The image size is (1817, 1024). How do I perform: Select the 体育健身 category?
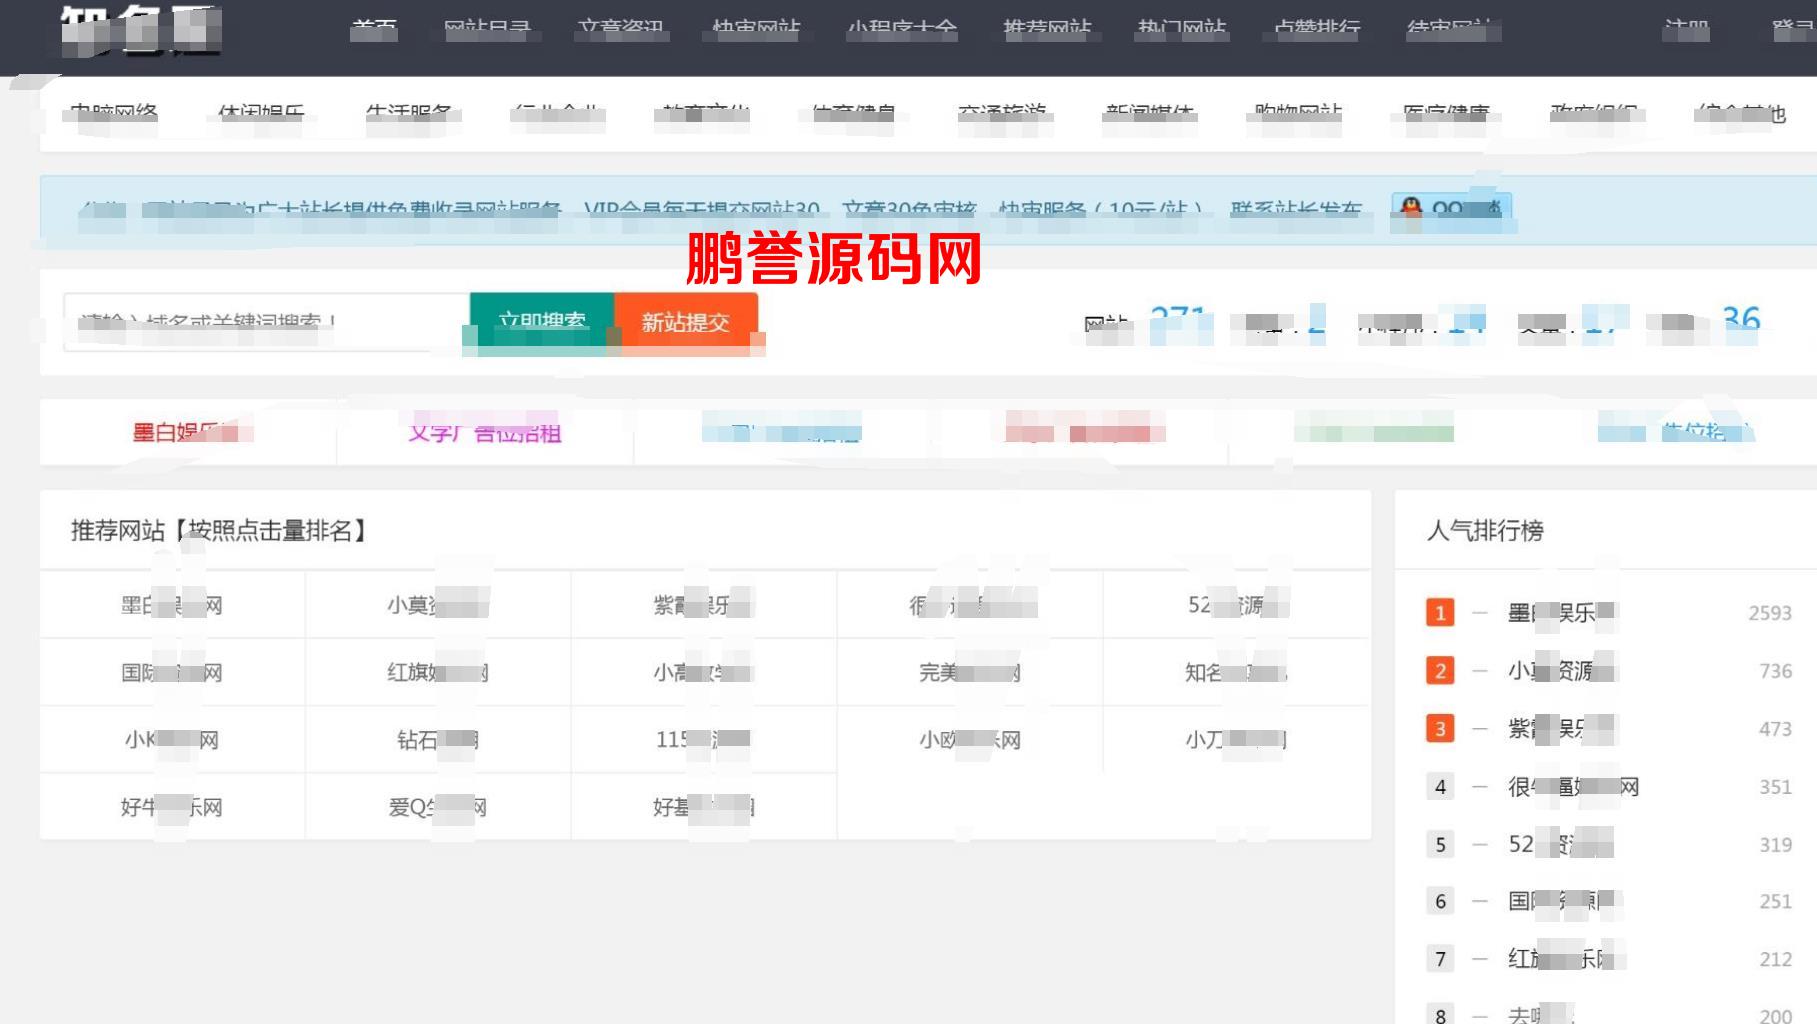853,115
